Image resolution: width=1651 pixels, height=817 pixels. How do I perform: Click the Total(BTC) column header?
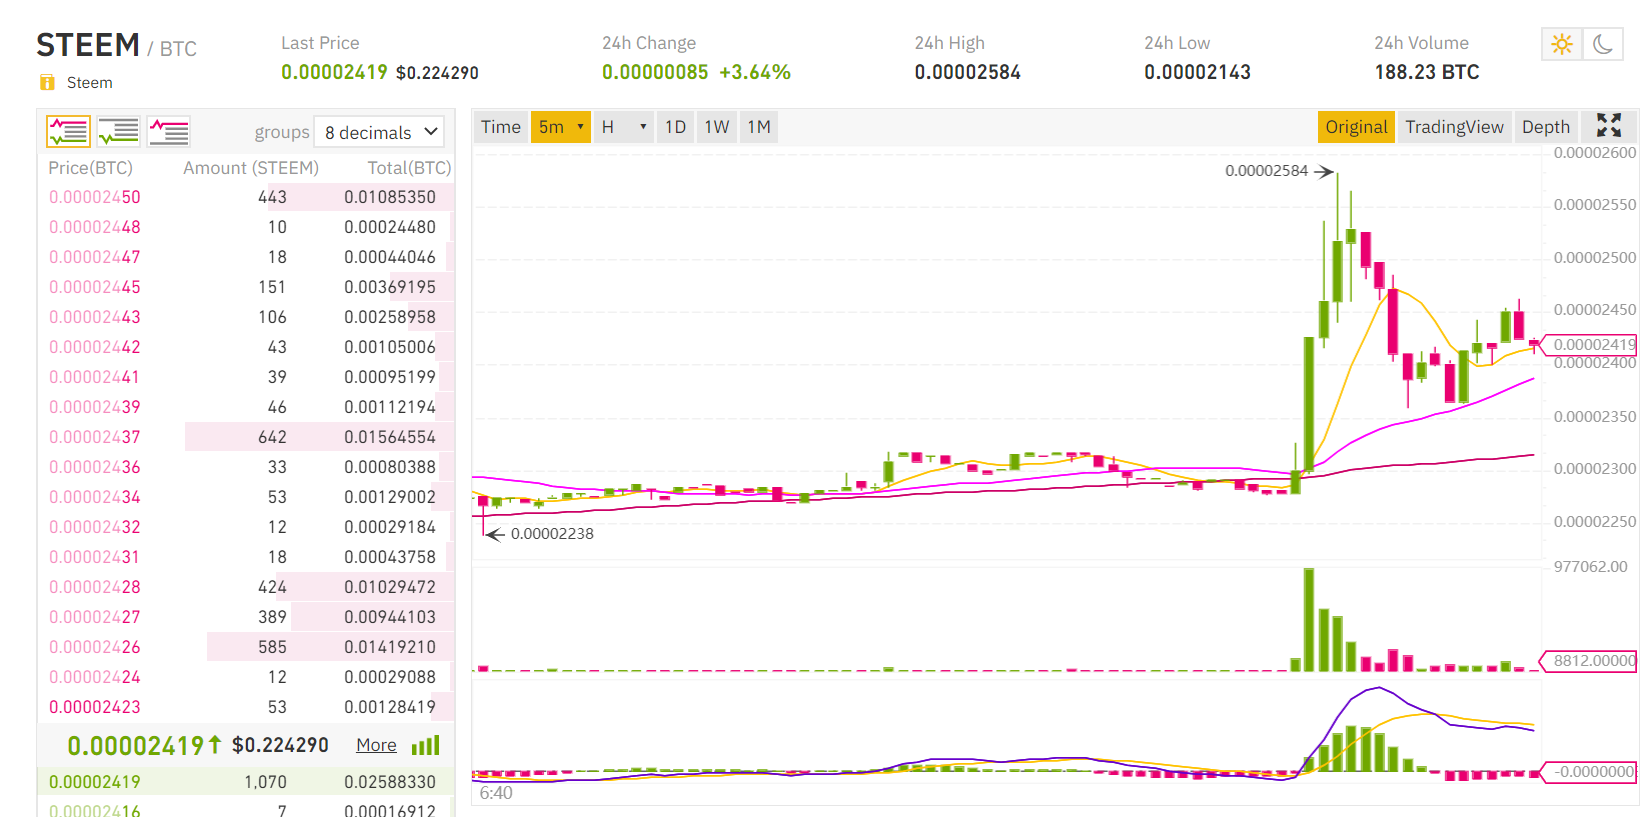click(409, 168)
